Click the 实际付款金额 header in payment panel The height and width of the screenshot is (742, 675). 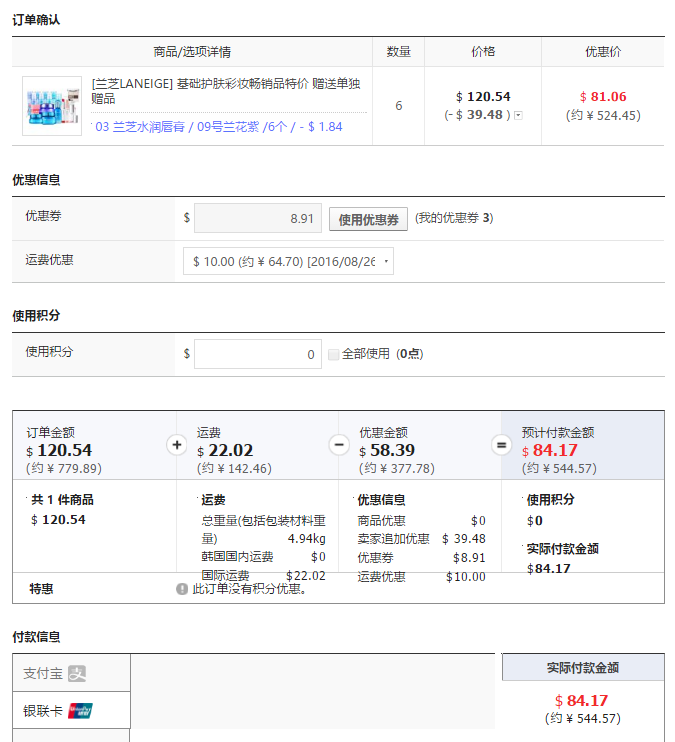click(x=583, y=668)
